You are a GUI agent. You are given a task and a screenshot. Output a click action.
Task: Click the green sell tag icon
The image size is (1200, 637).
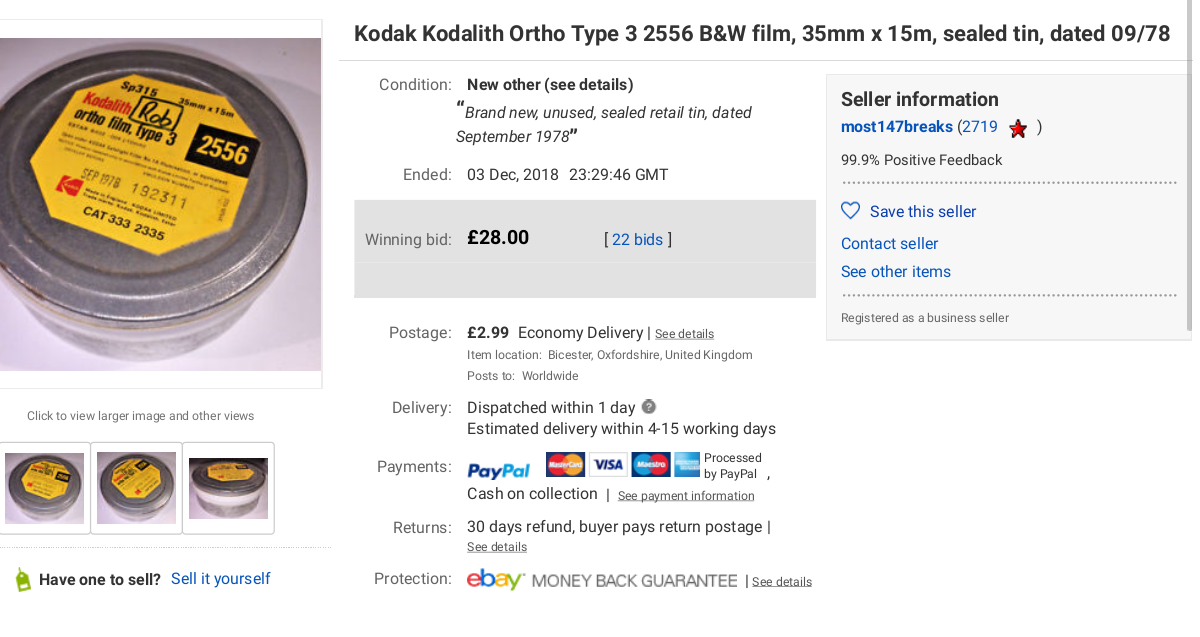[22, 579]
